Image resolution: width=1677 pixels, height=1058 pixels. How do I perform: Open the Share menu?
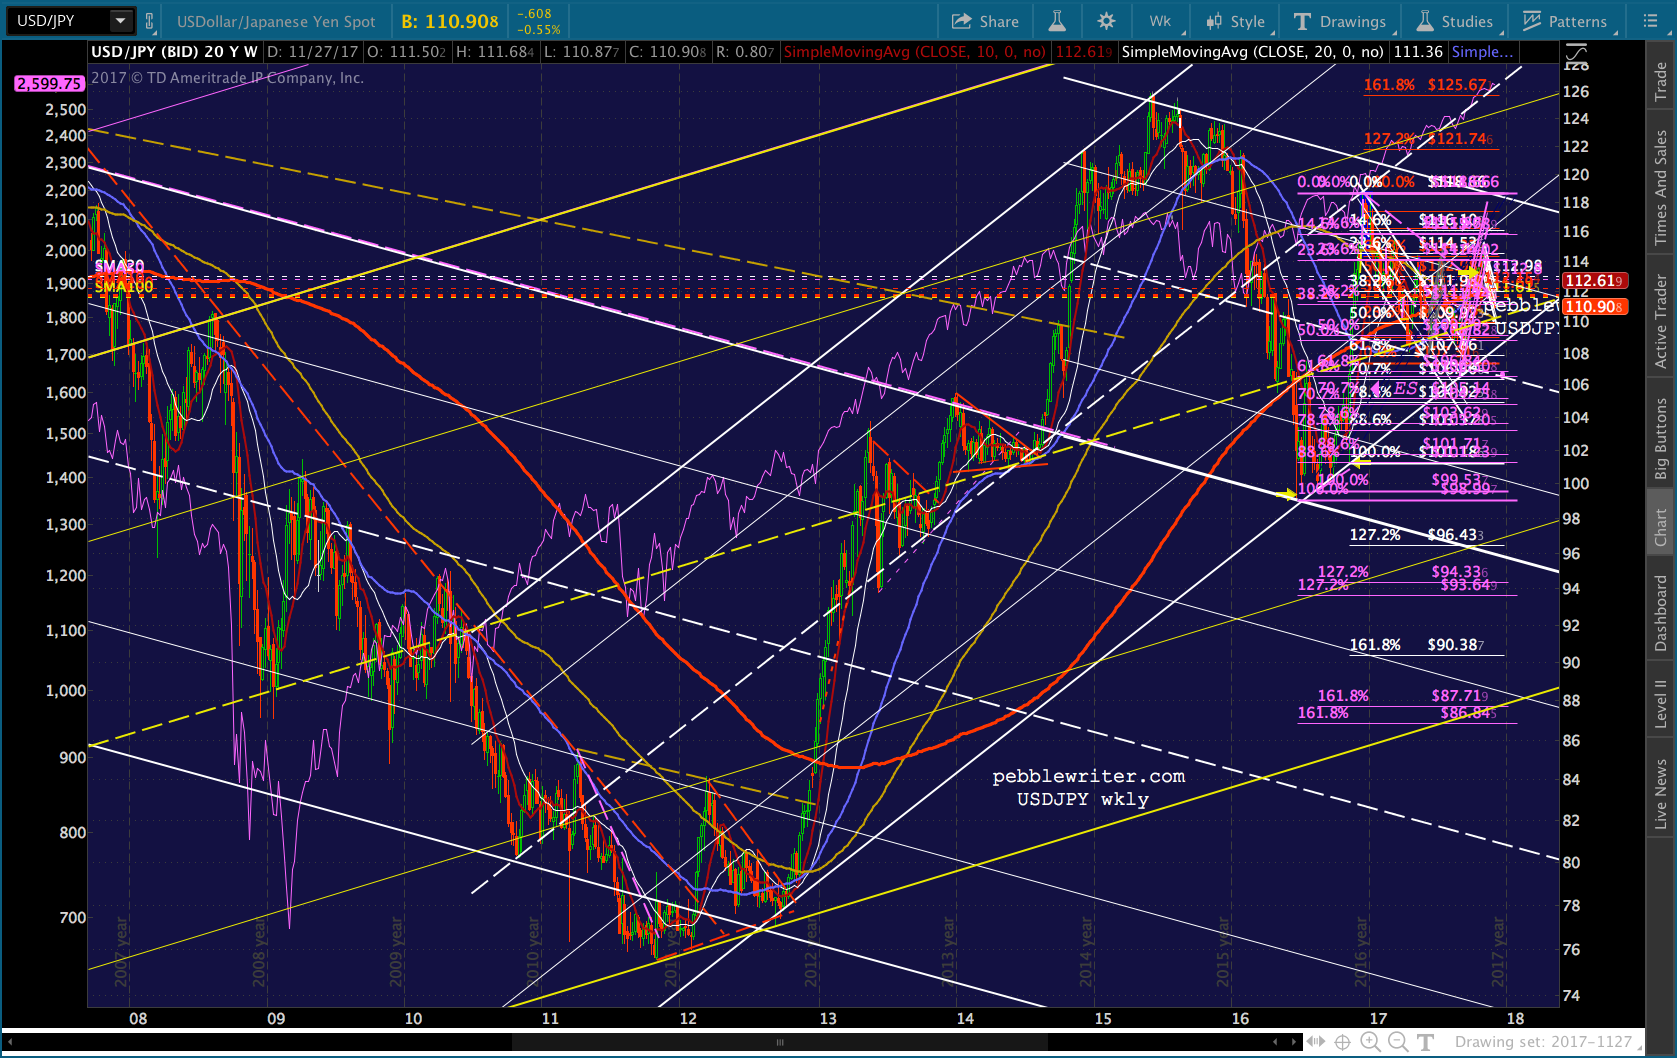[985, 21]
